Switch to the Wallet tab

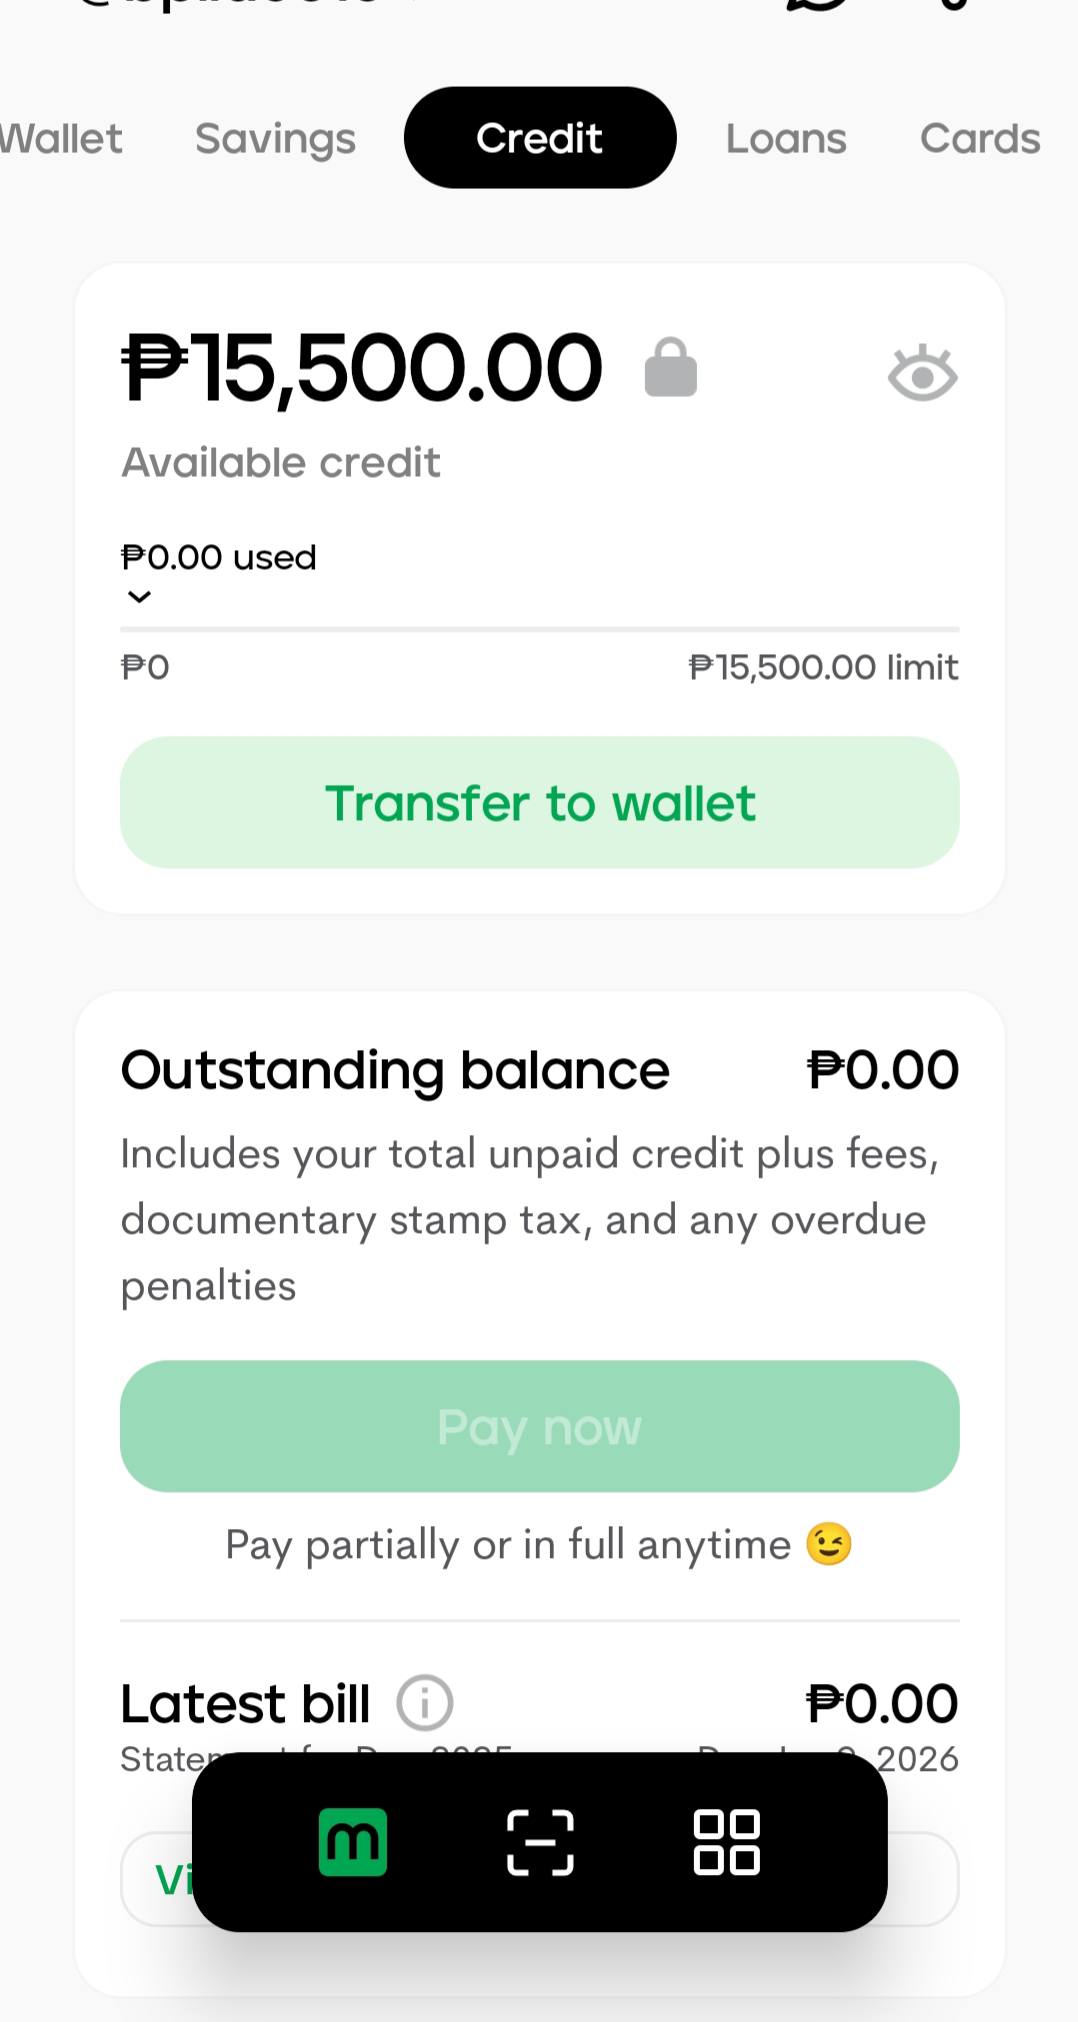[60, 138]
